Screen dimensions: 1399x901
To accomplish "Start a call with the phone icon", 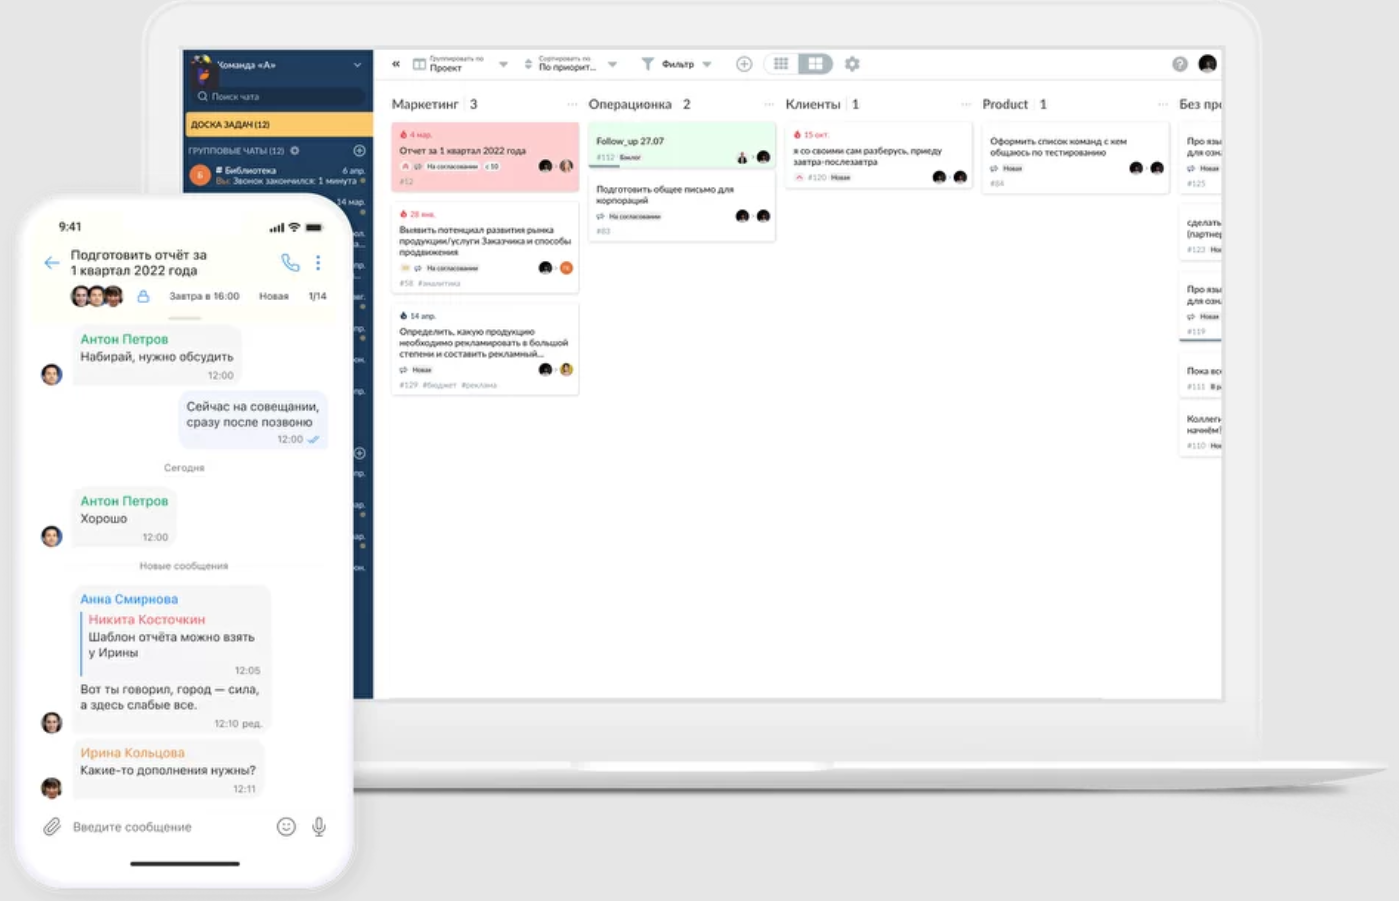I will tap(290, 263).
